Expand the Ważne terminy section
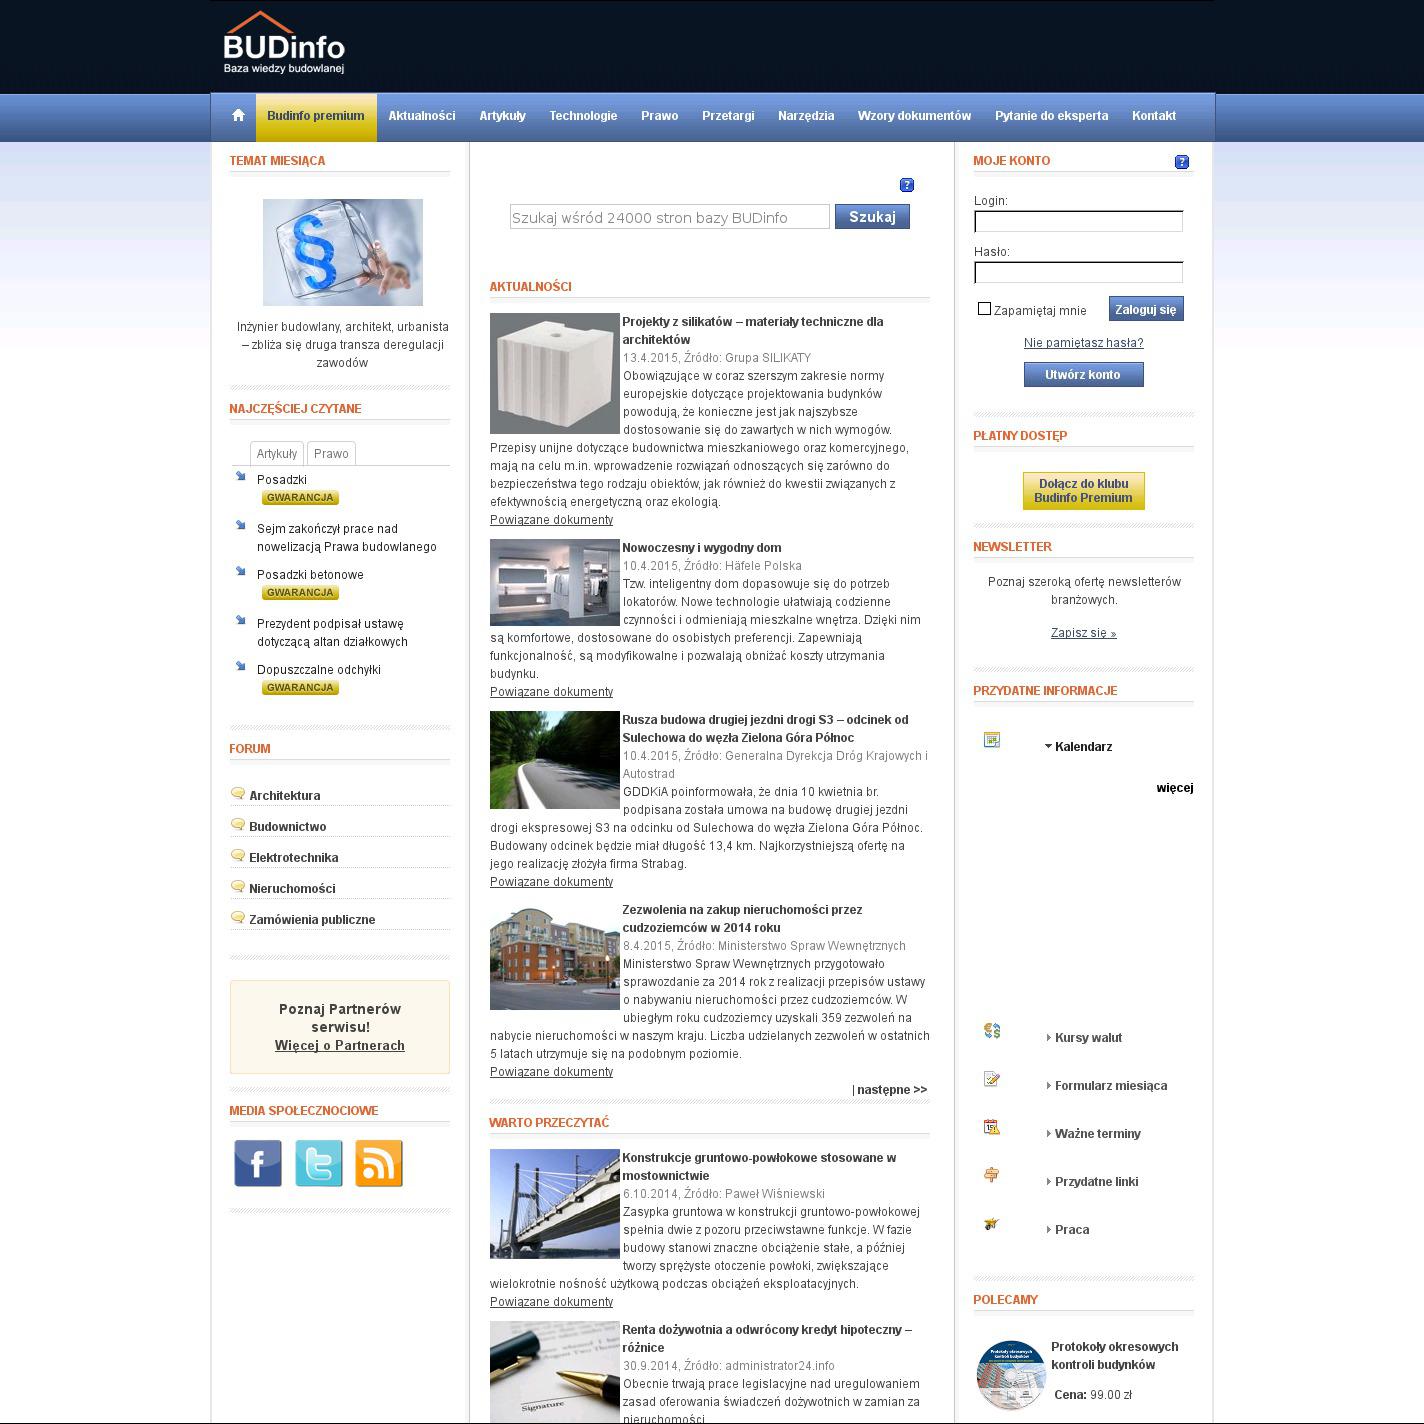This screenshot has width=1424, height=1424. pos(1096,1134)
